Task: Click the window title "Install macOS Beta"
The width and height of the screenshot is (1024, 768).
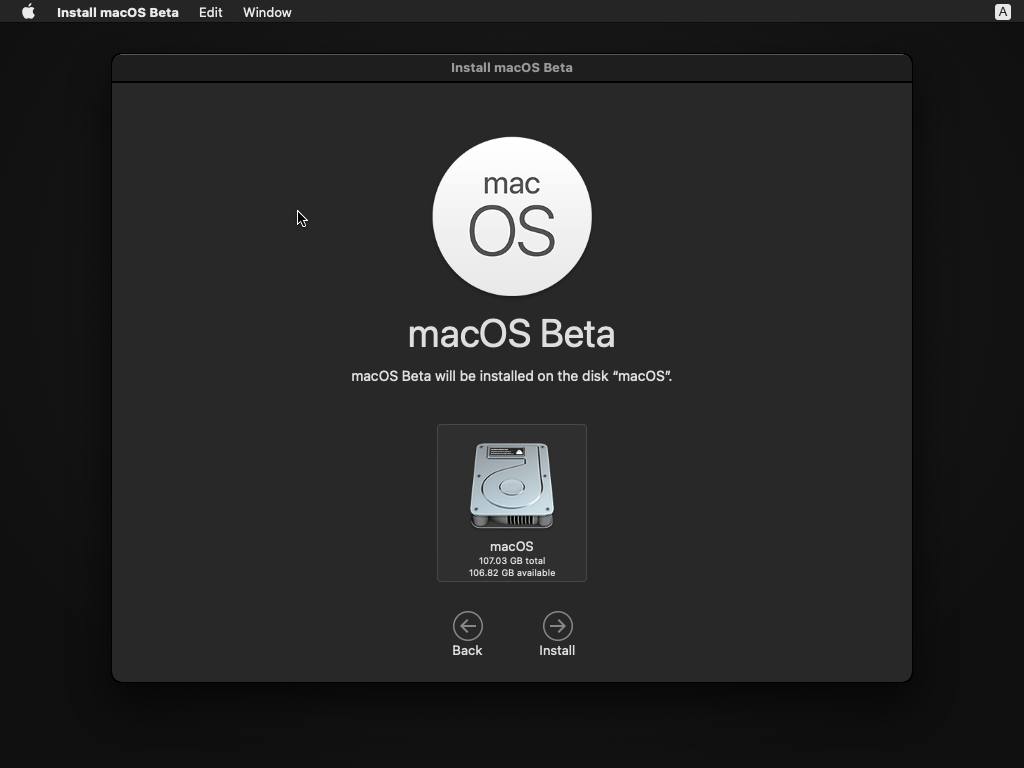Action: 511,67
